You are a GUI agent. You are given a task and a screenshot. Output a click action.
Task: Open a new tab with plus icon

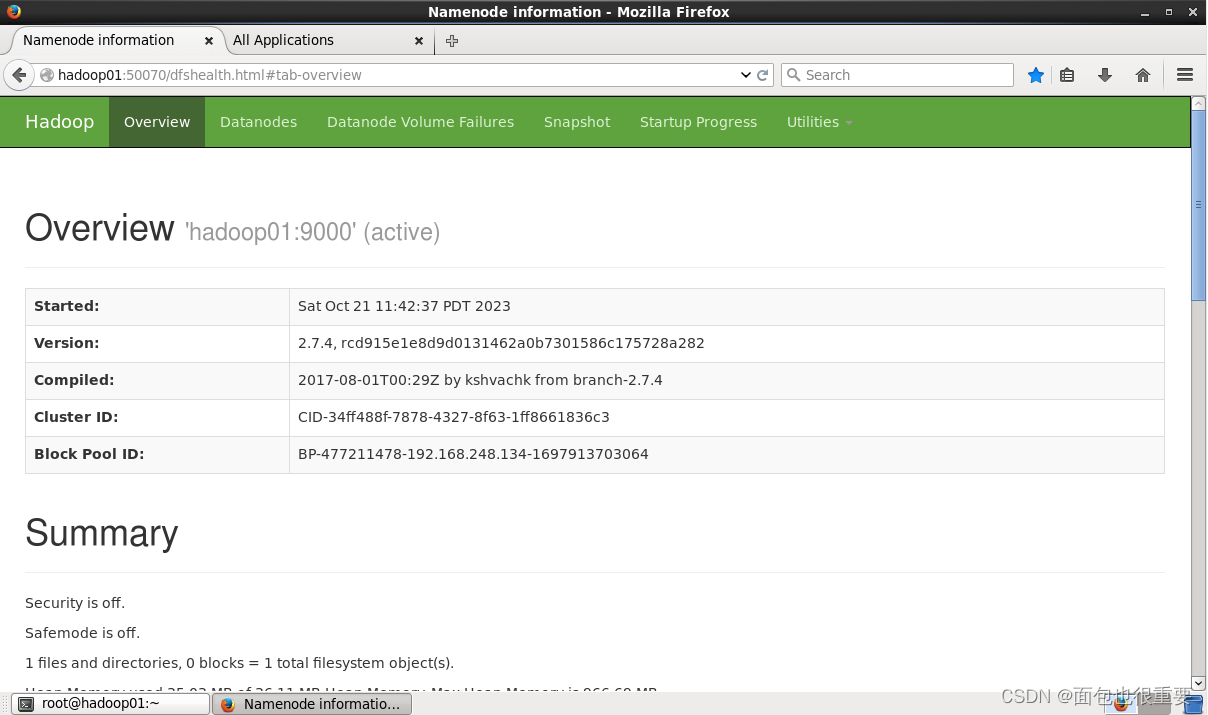(452, 41)
